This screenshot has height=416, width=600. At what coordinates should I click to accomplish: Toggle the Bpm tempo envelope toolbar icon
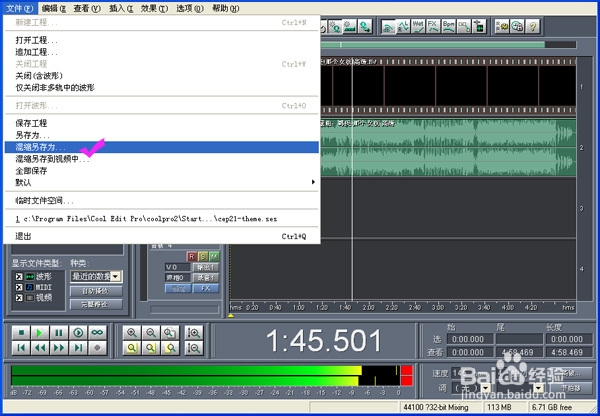coord(448,26)
